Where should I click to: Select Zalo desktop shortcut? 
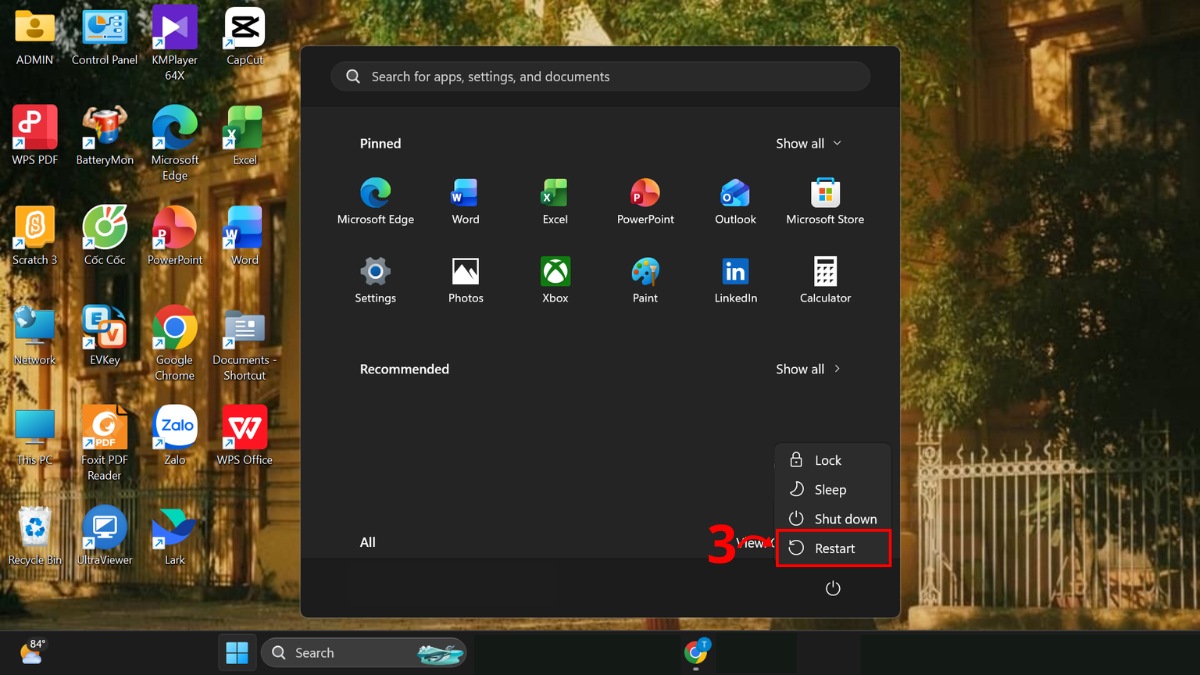tap(175, 436)
